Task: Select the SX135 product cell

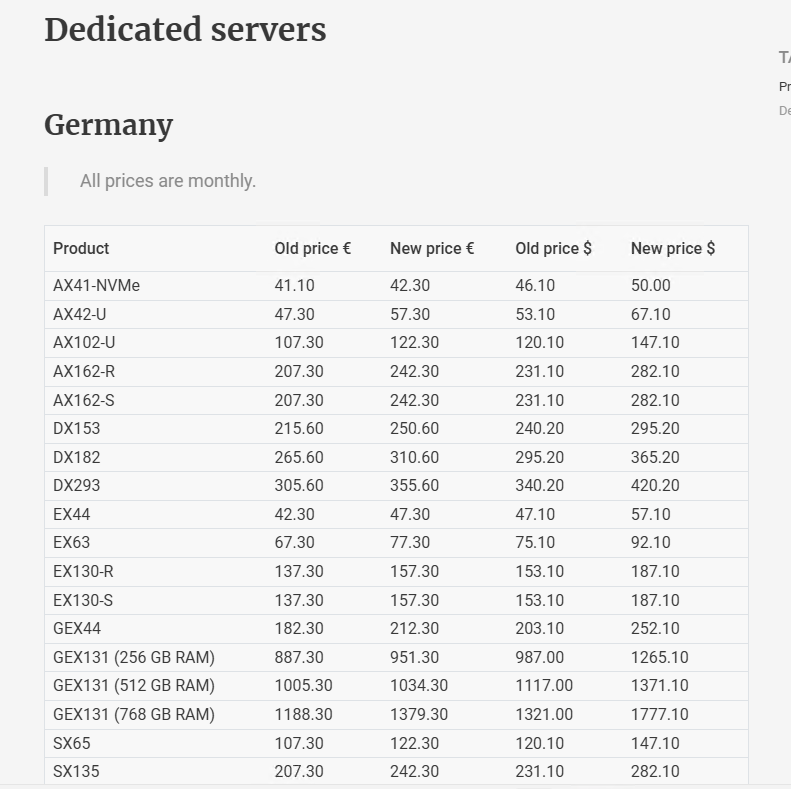Action: pos(76,771)
